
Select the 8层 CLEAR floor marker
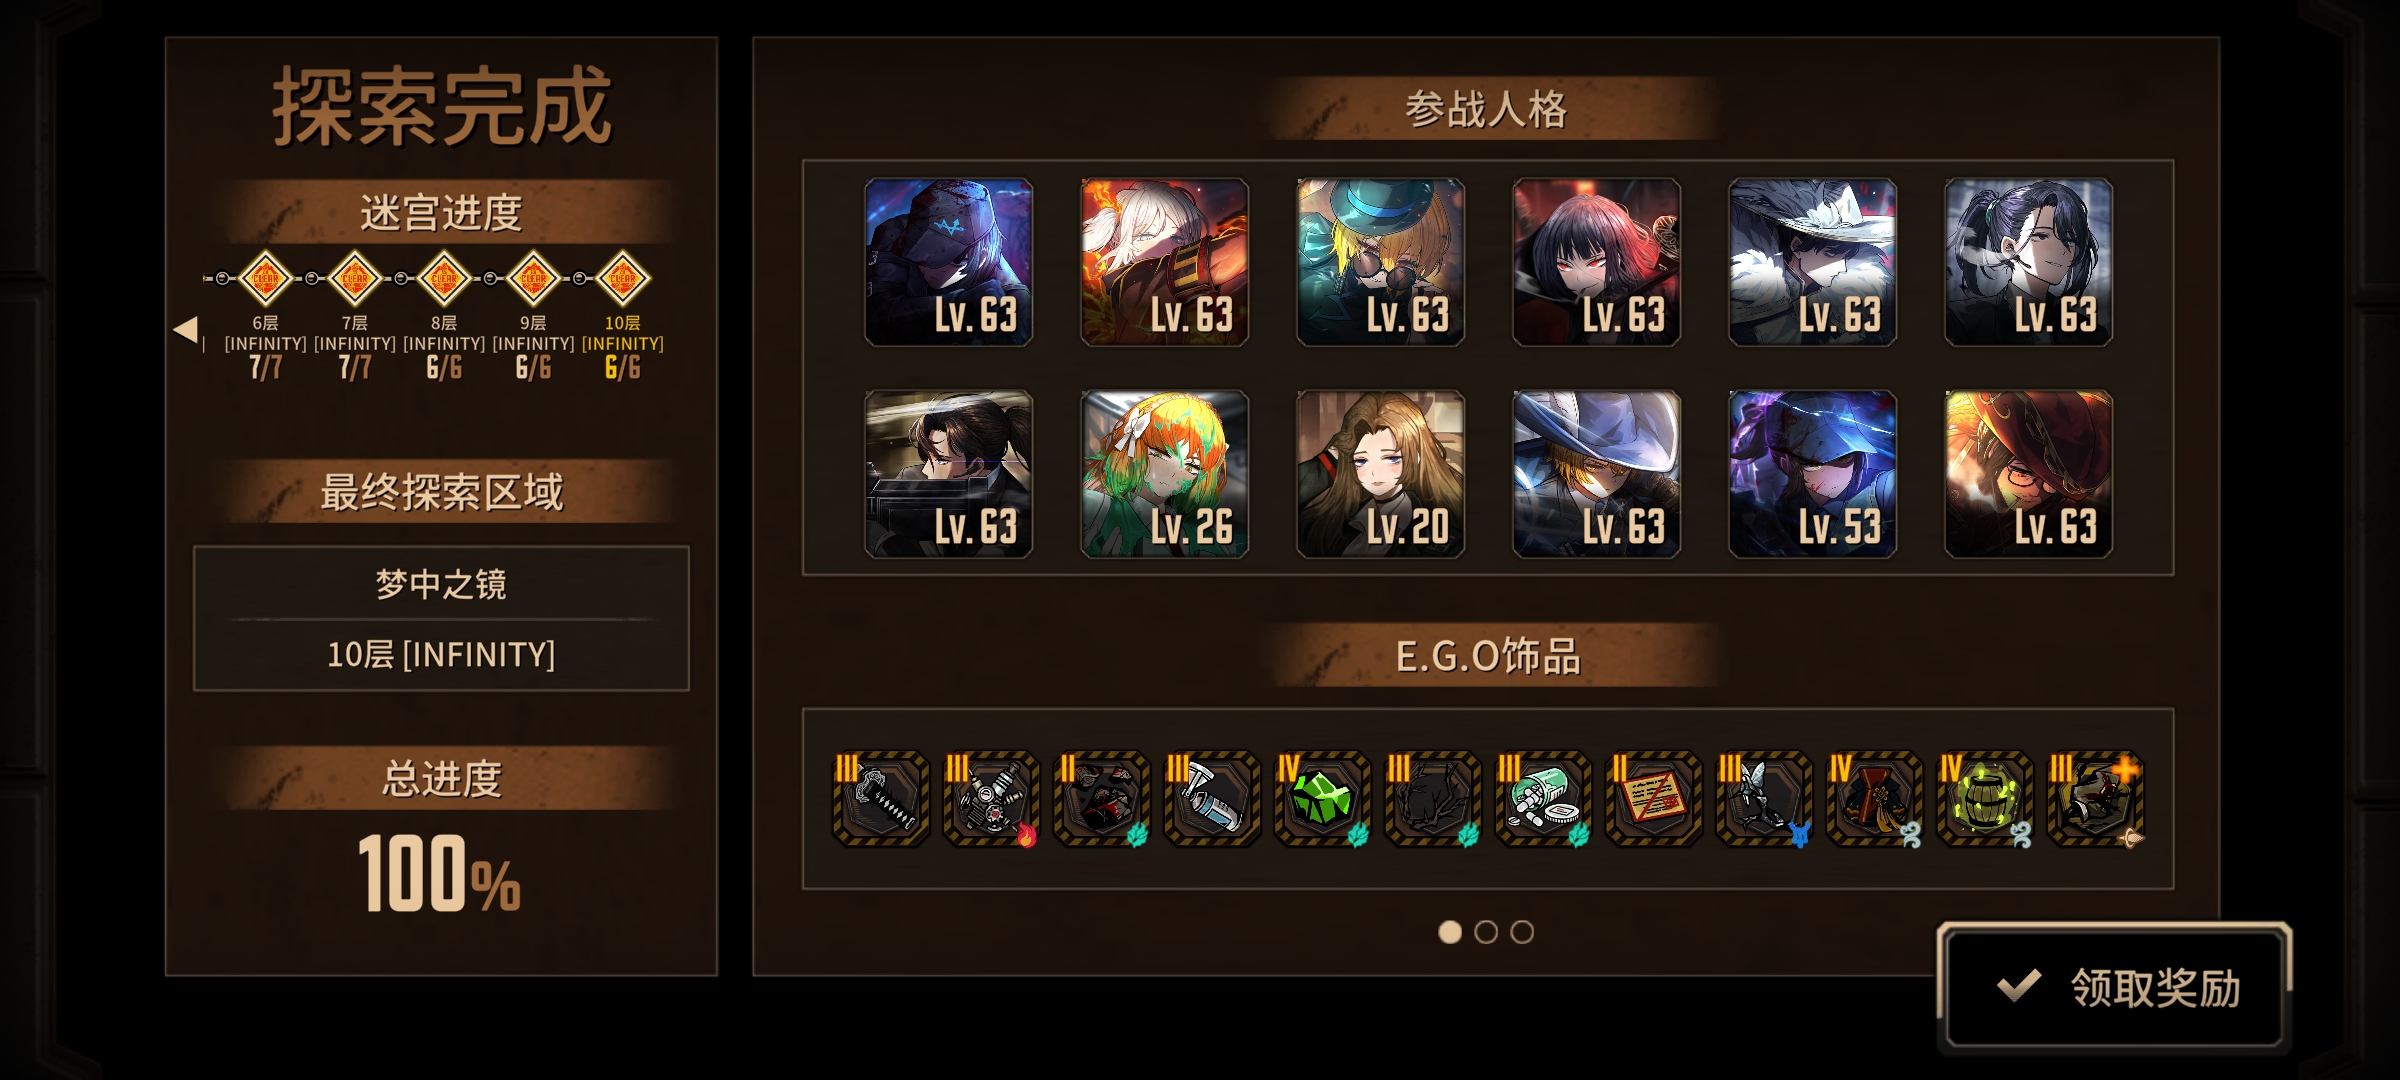(444, 278)
